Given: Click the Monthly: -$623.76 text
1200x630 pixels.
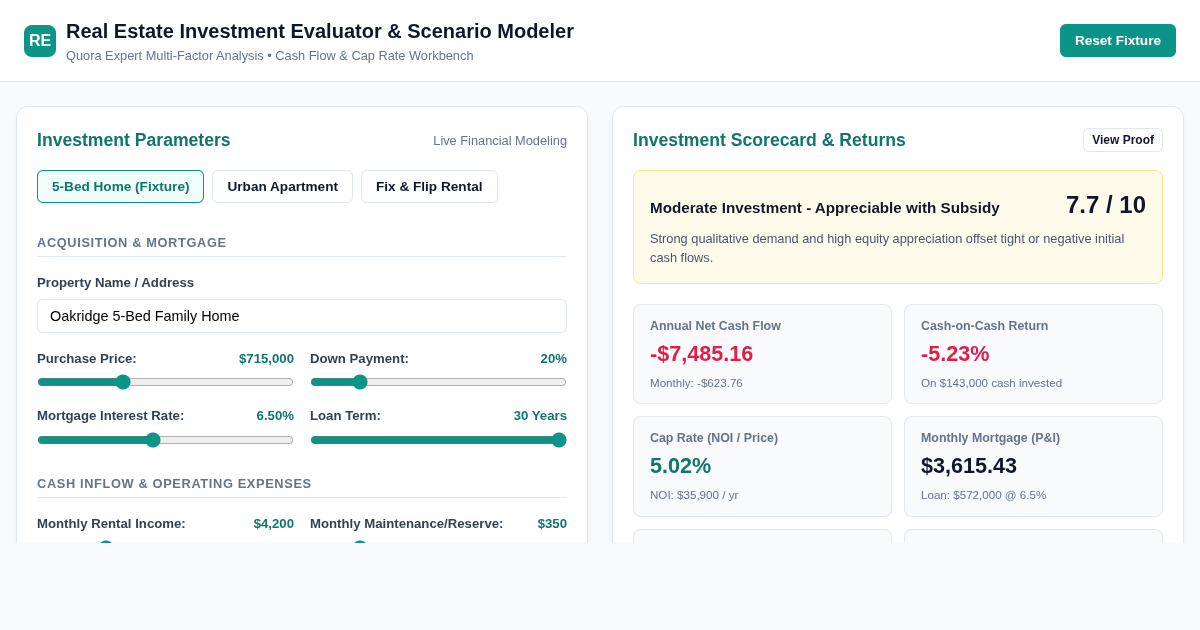Looking at the screenshot, I should [x=696, y=383].
